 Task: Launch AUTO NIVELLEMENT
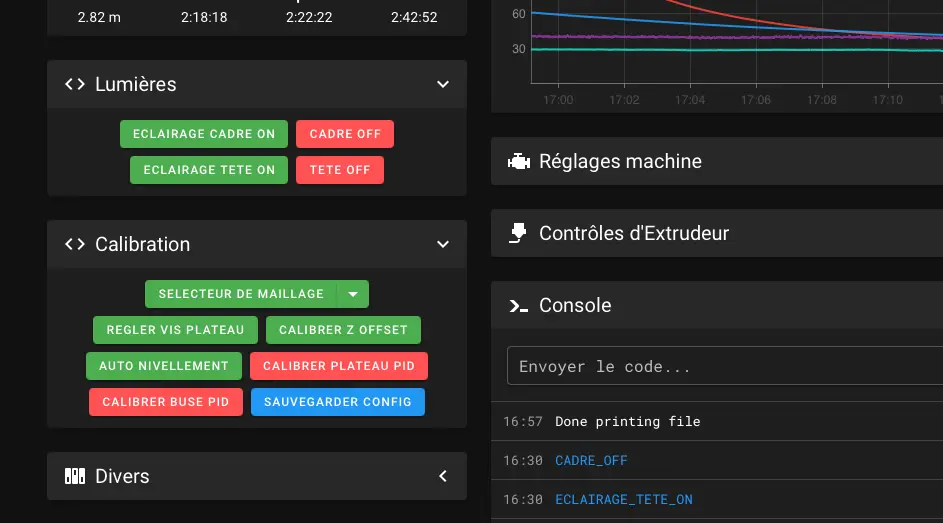164,366
